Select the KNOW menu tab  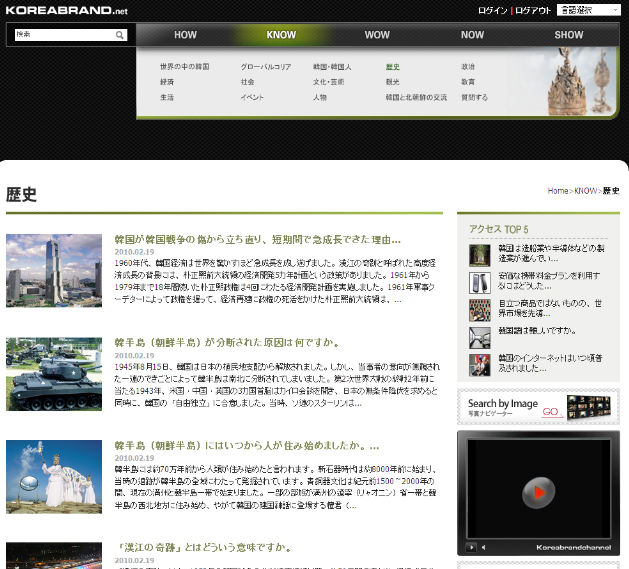pyautogui.click(x=281, y=35)
